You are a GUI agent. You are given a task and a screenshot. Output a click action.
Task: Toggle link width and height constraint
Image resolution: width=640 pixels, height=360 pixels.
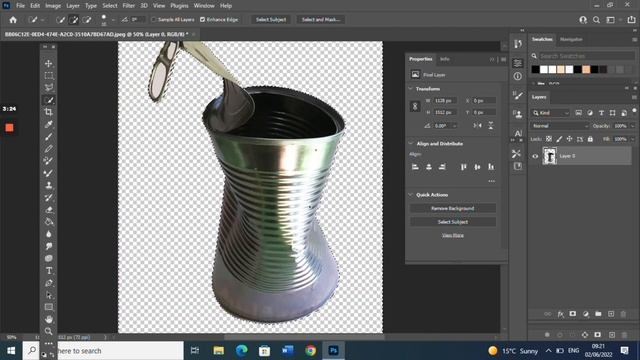pos(415,106)
